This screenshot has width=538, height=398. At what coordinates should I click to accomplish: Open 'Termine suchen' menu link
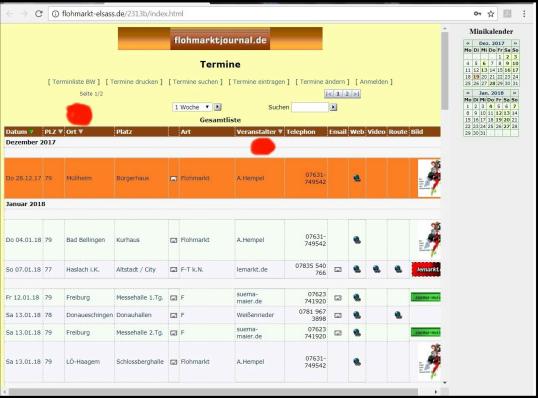click(196, 82)
